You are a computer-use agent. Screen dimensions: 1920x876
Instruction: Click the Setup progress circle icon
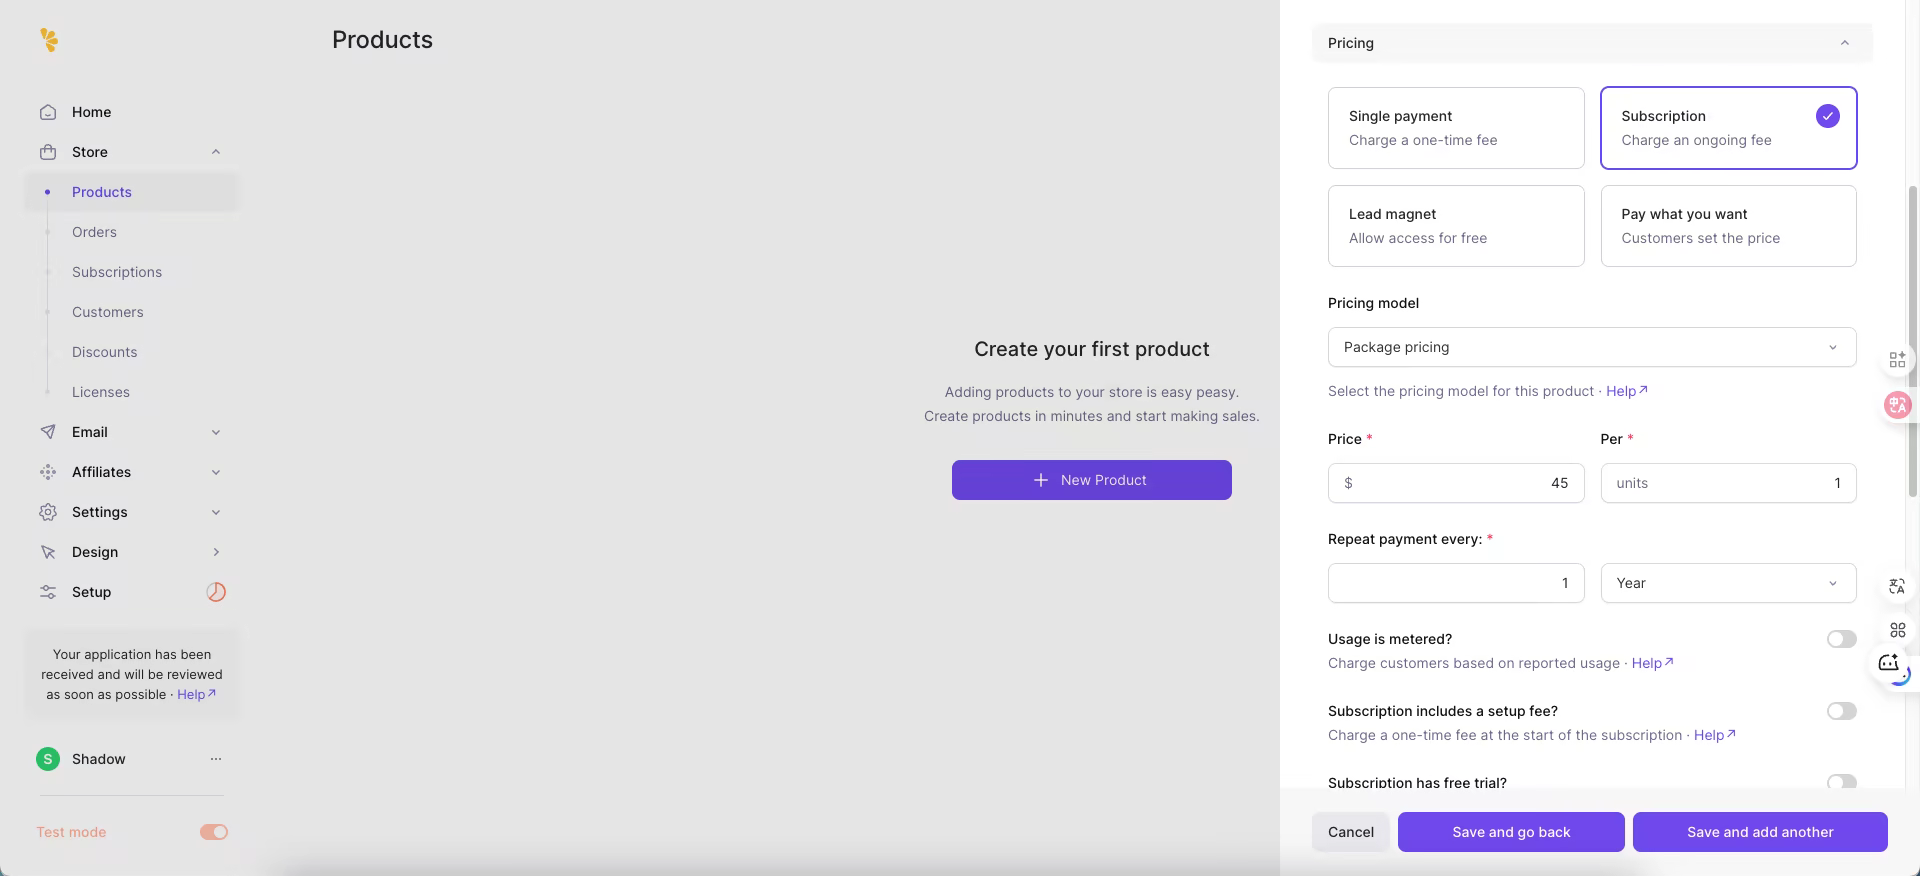216,592
